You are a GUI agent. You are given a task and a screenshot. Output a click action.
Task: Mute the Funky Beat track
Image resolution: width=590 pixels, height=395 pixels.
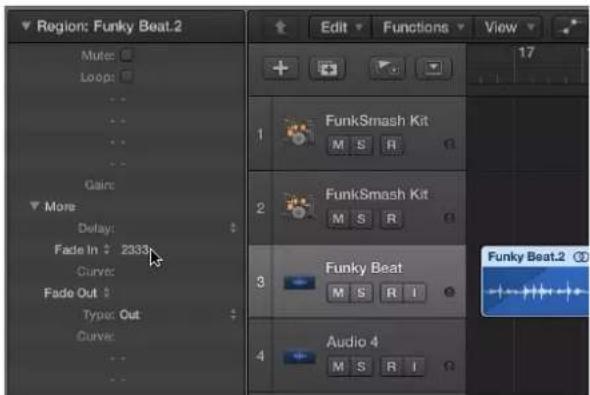pos(338,293)
